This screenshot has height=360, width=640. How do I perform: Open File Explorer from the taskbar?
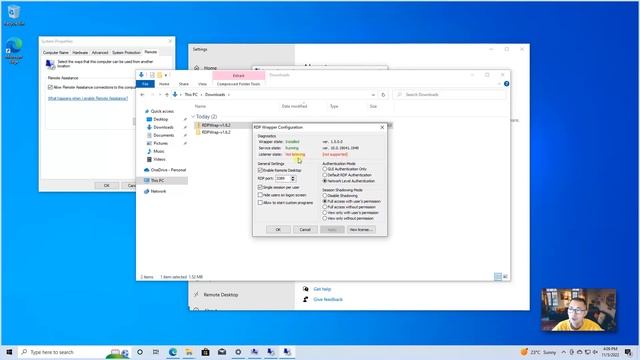[x=189, y=352]
